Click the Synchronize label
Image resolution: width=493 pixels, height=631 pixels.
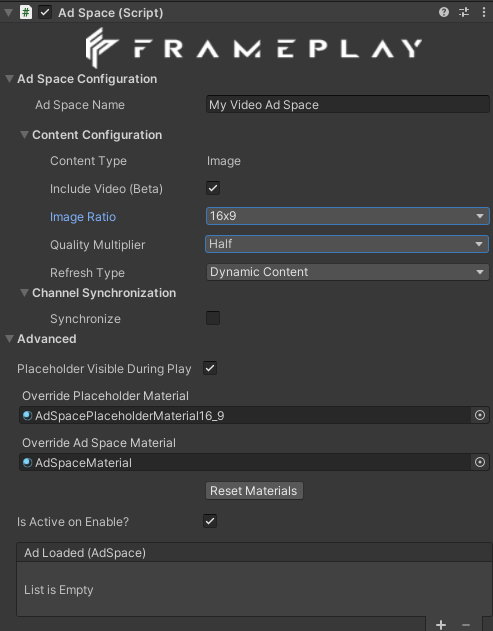click(85, 319)
